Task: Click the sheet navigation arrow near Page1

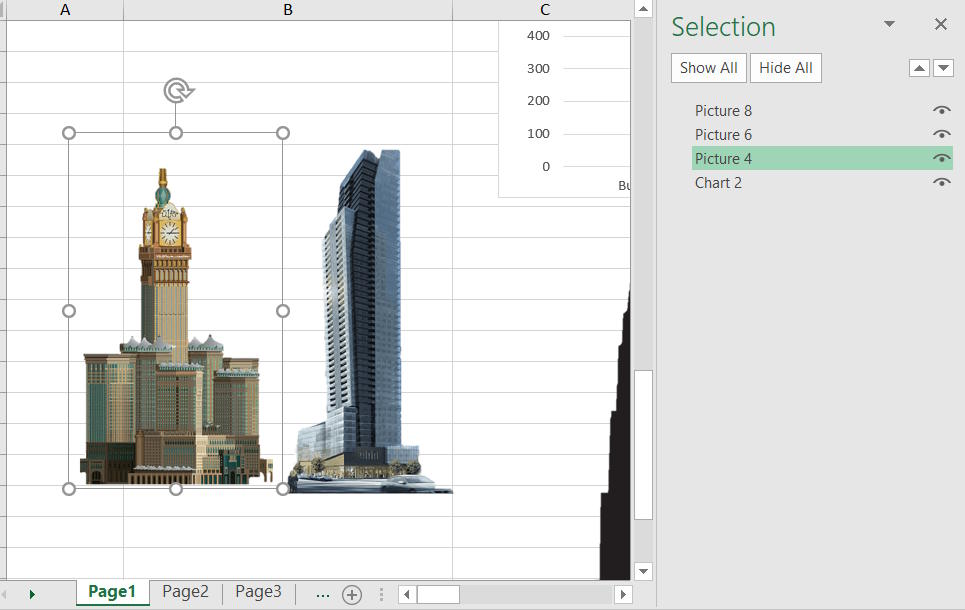Action: [31, 592]
